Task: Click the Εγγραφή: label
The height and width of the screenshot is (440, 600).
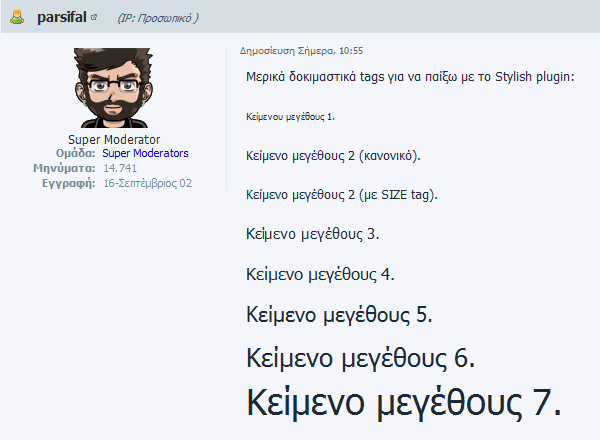Action: (x=68, y=183)
